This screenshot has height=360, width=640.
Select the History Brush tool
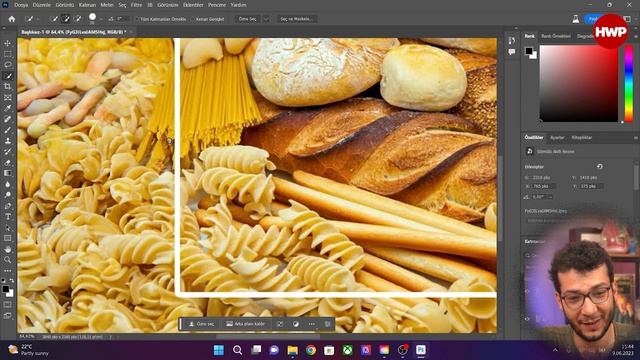[x=8, y=151]
